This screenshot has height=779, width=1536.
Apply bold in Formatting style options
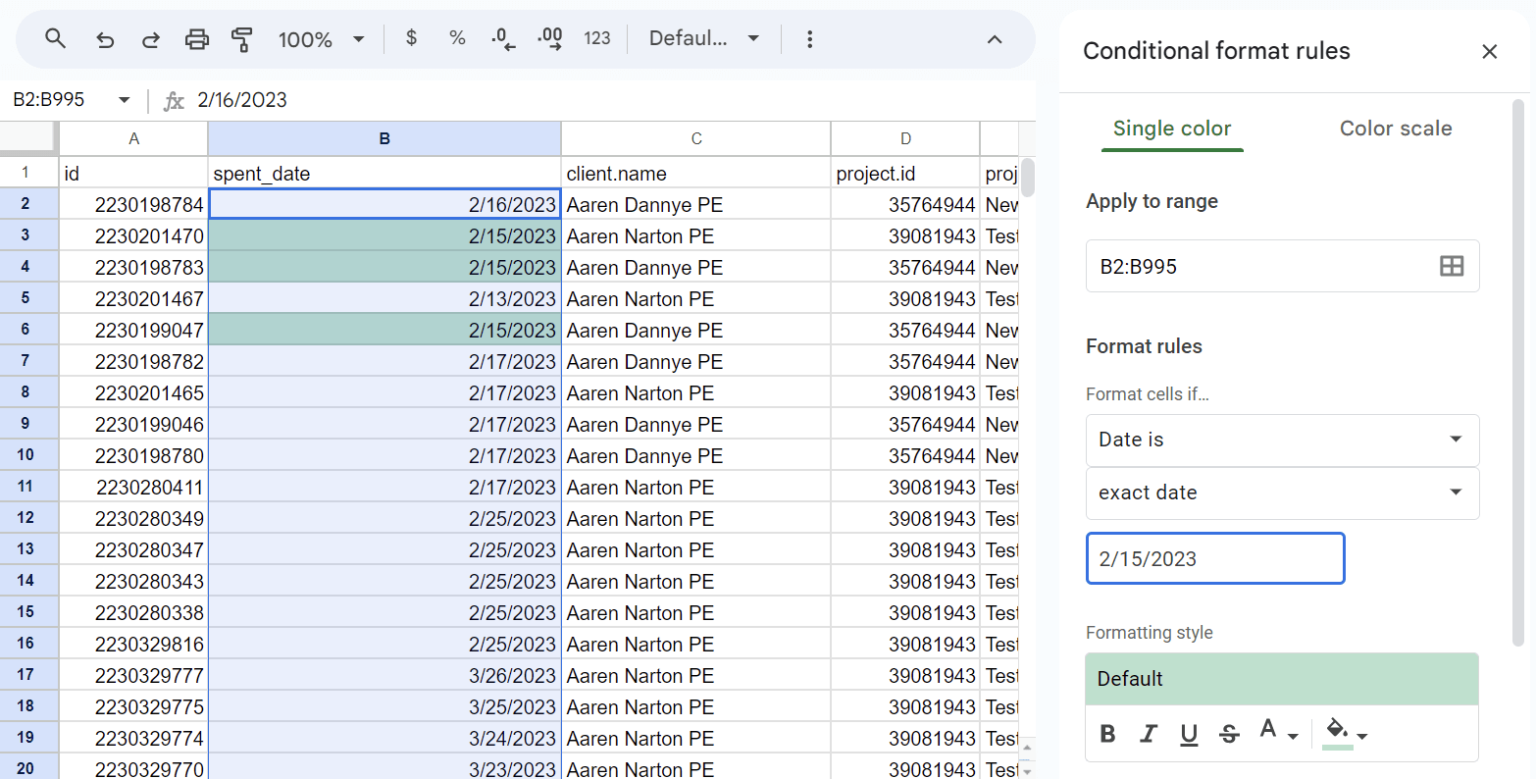click(x=1107, y=733)
